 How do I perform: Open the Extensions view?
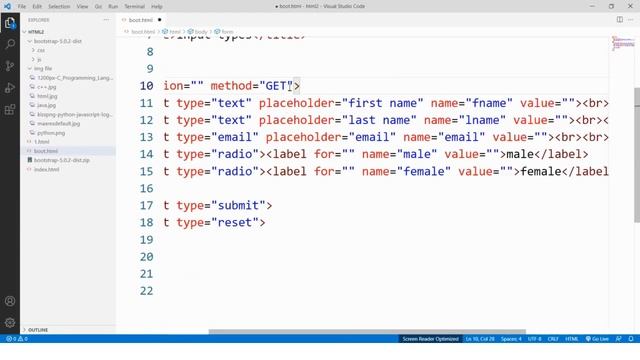click(10, 109)
